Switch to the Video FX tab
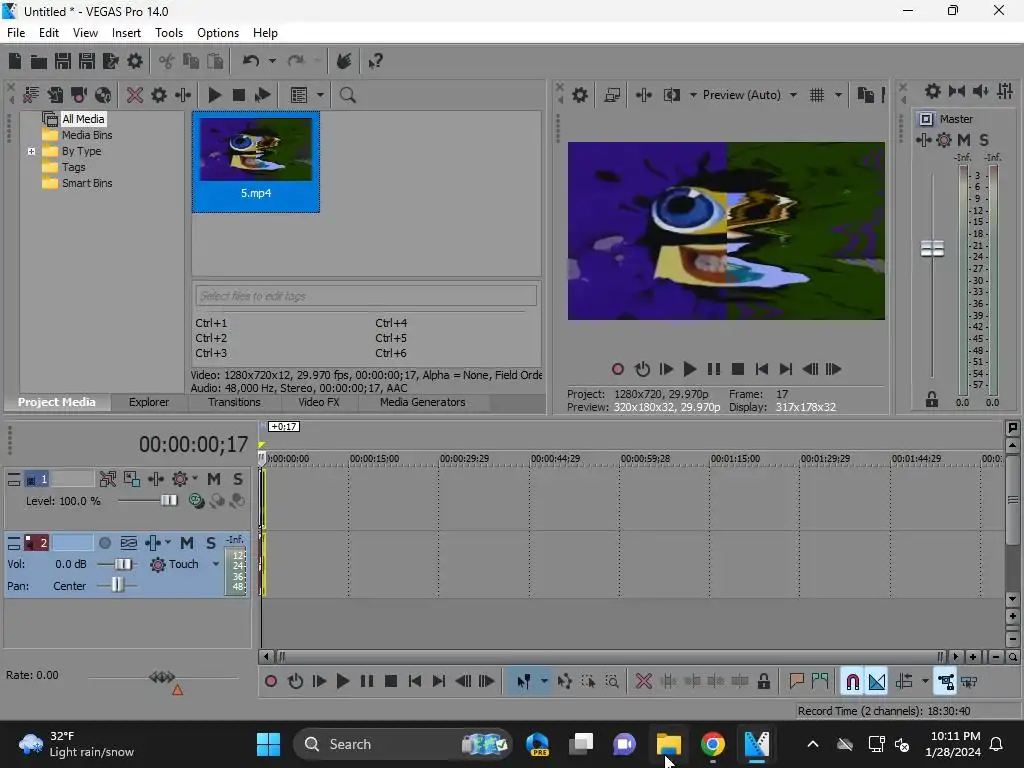Viewport: 1024px width, 768px height. click(319, 402)
